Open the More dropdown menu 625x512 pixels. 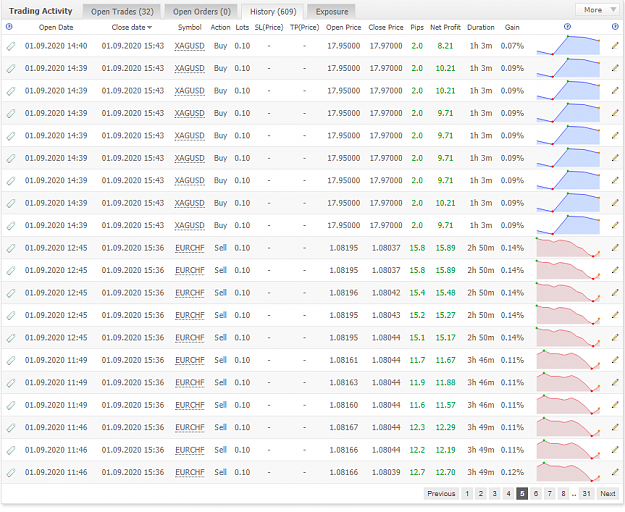pyautogui.click(x=597, y=10)
